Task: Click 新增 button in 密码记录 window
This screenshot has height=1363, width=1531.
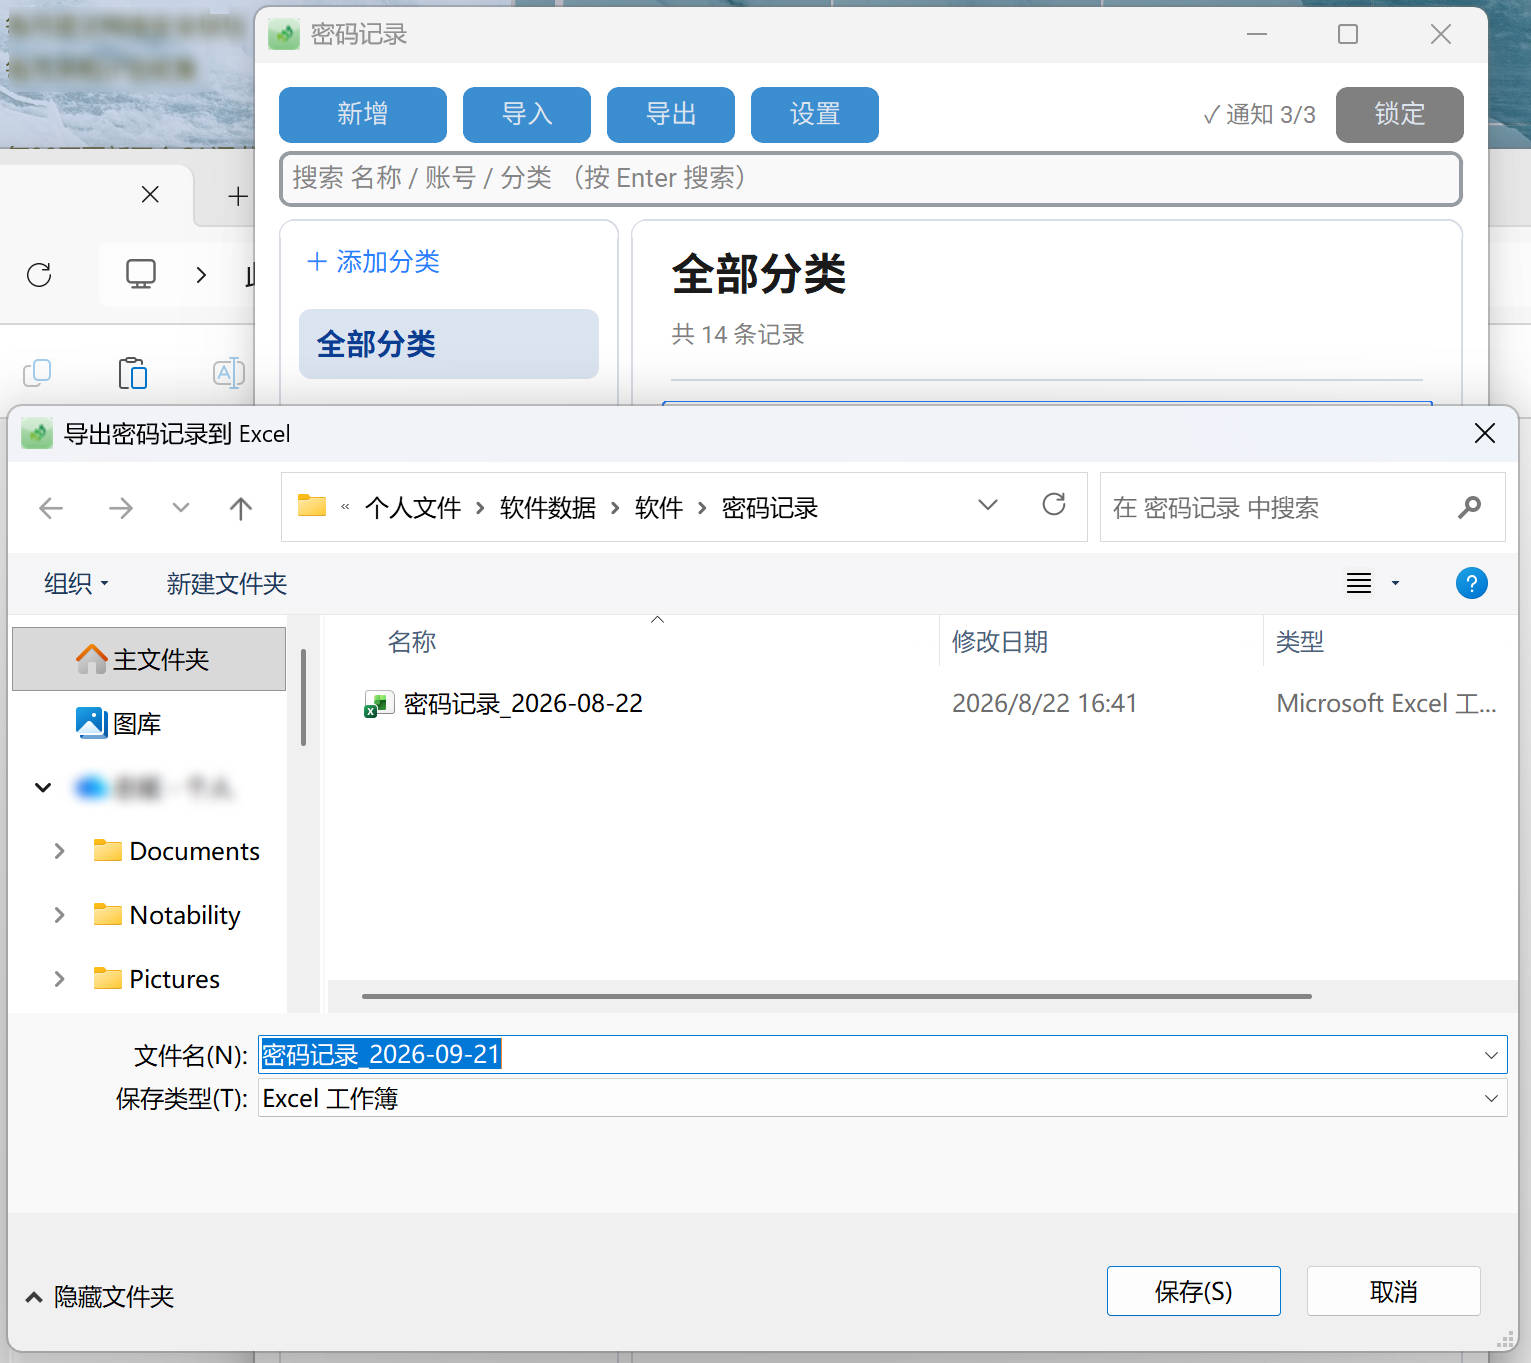Action: [x=363, y=114]
